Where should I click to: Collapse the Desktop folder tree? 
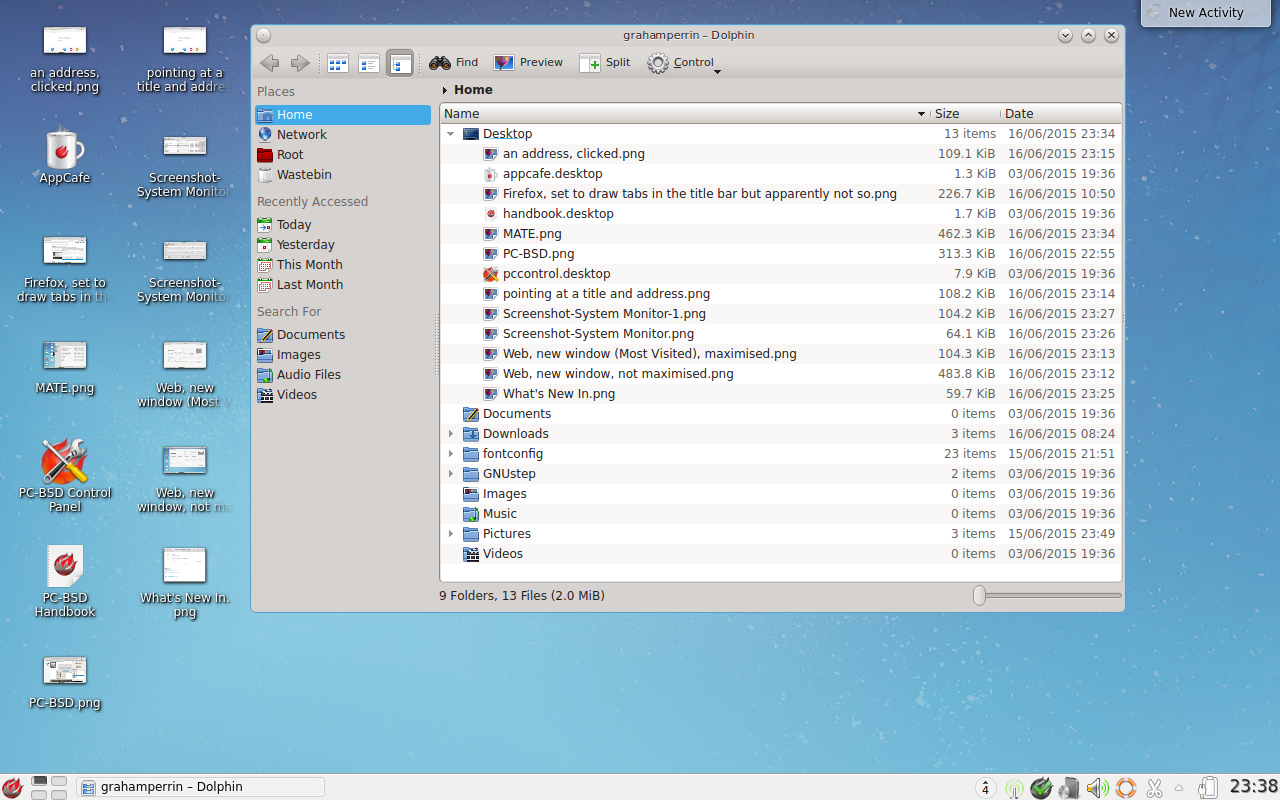(451, 134)
